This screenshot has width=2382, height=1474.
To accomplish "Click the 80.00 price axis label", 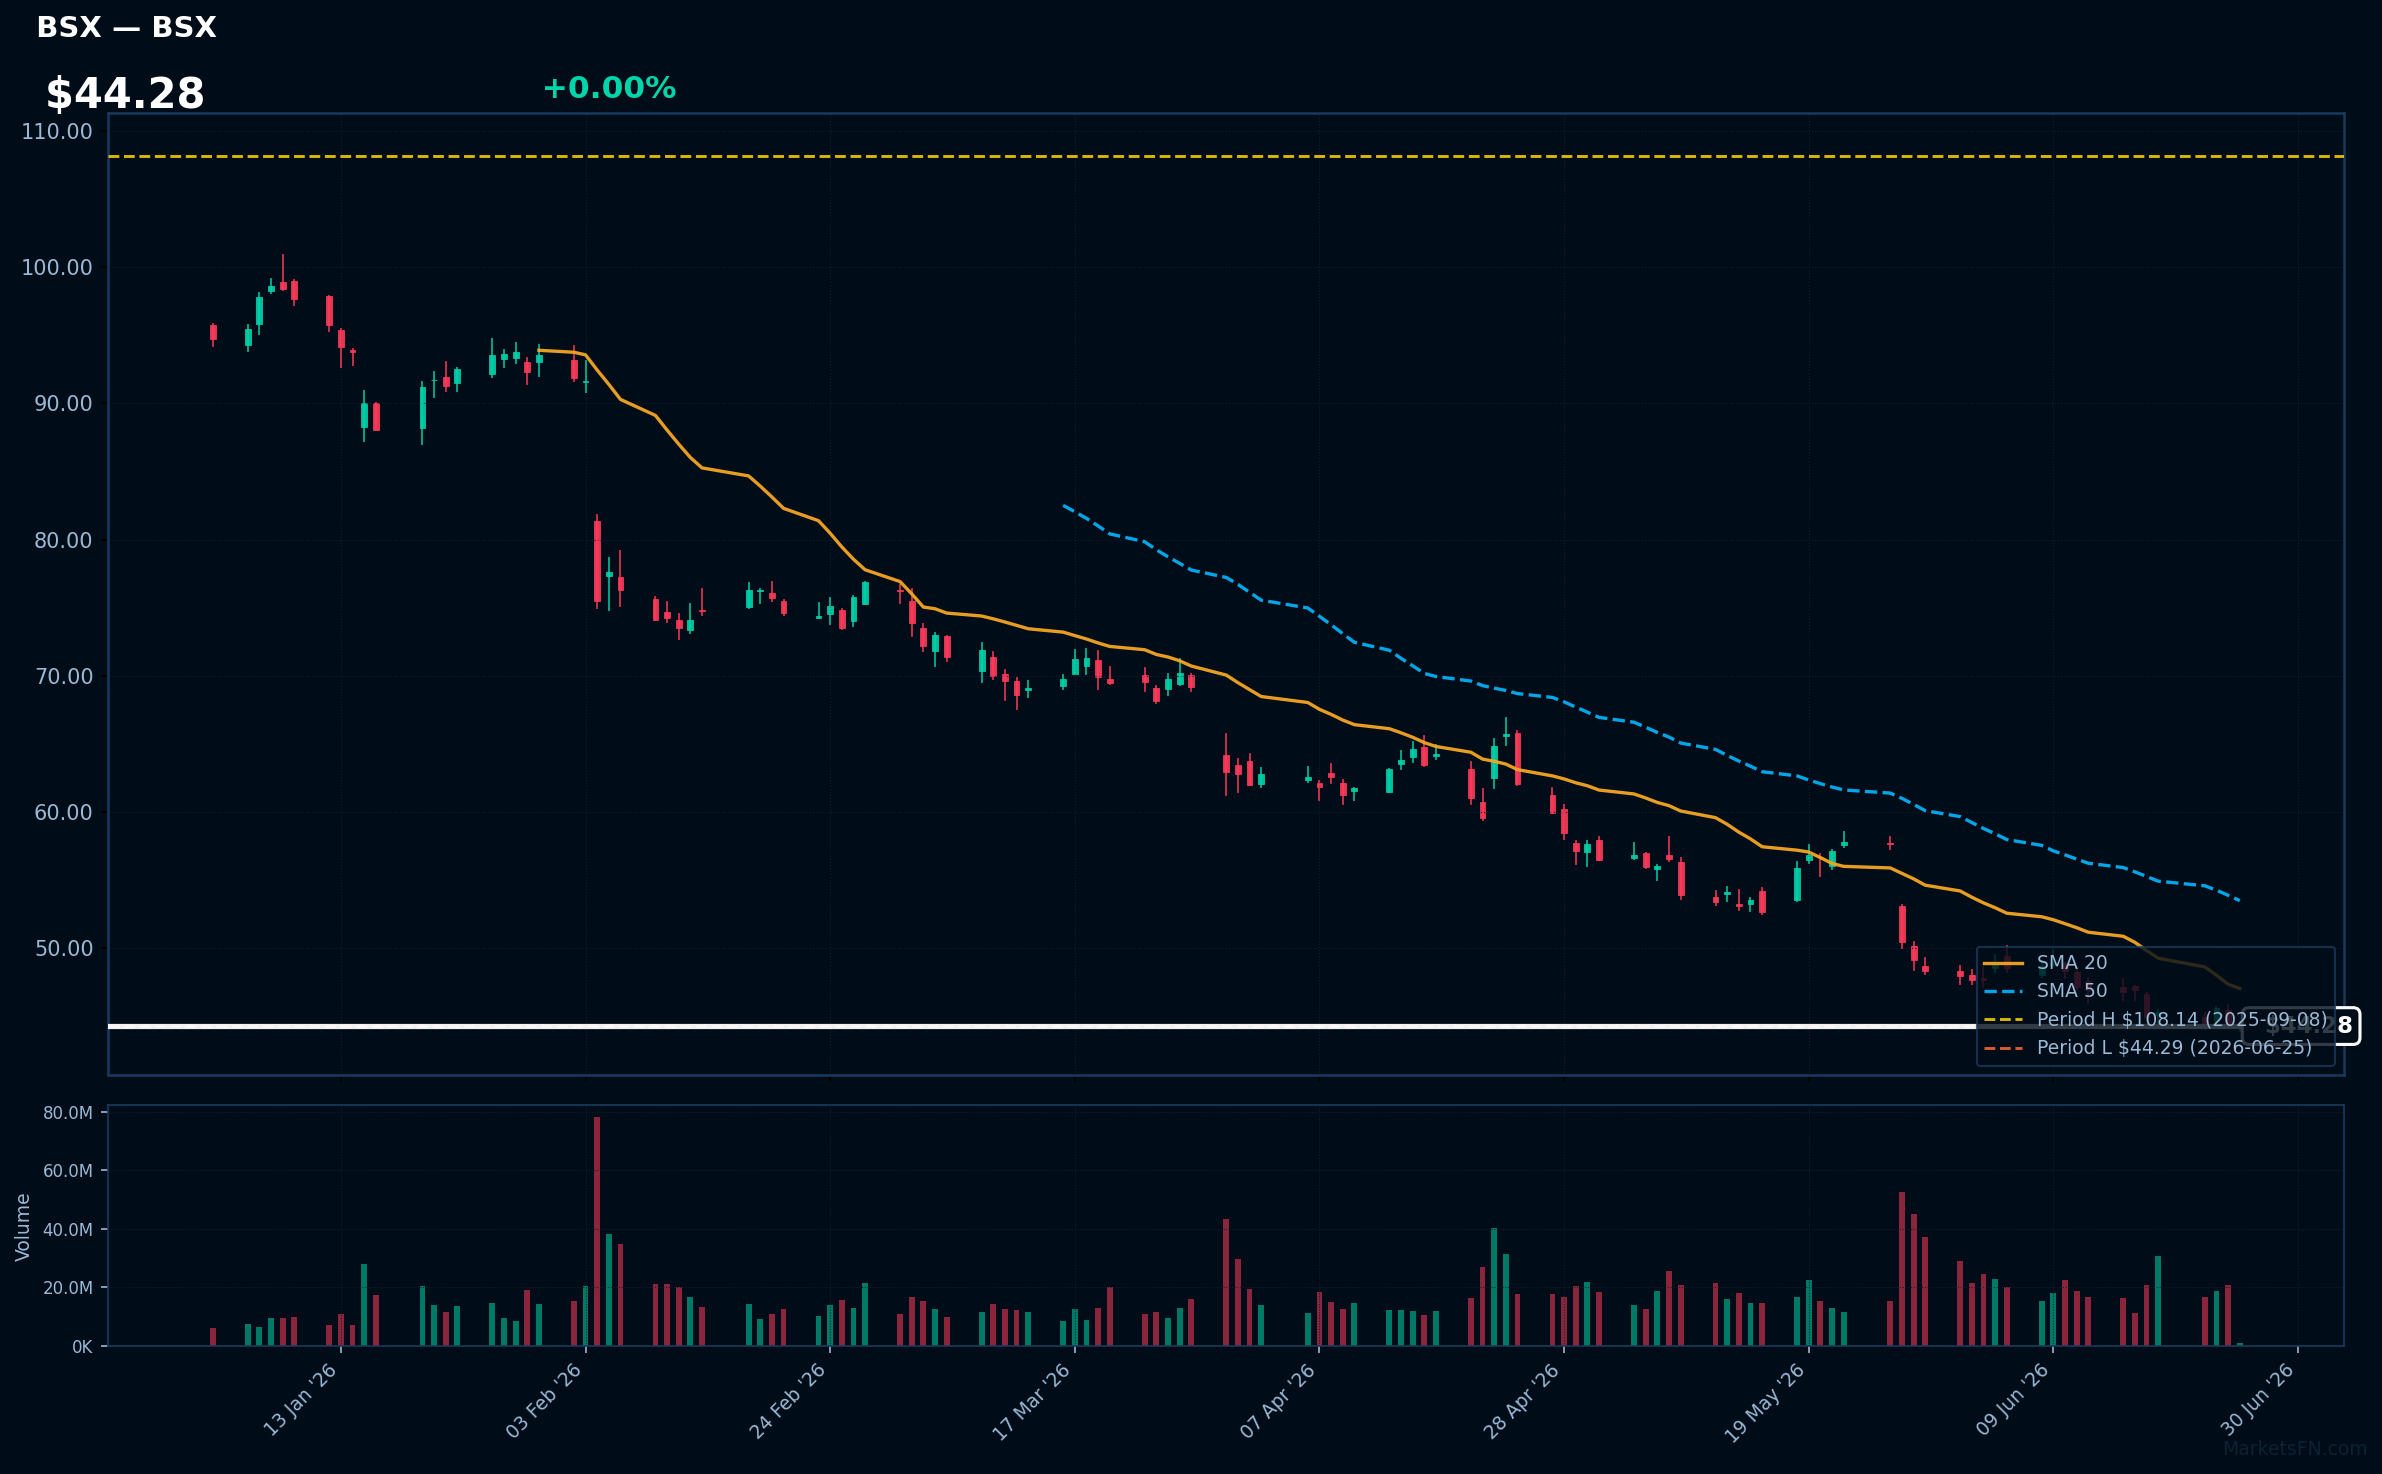I will [63, 540].
